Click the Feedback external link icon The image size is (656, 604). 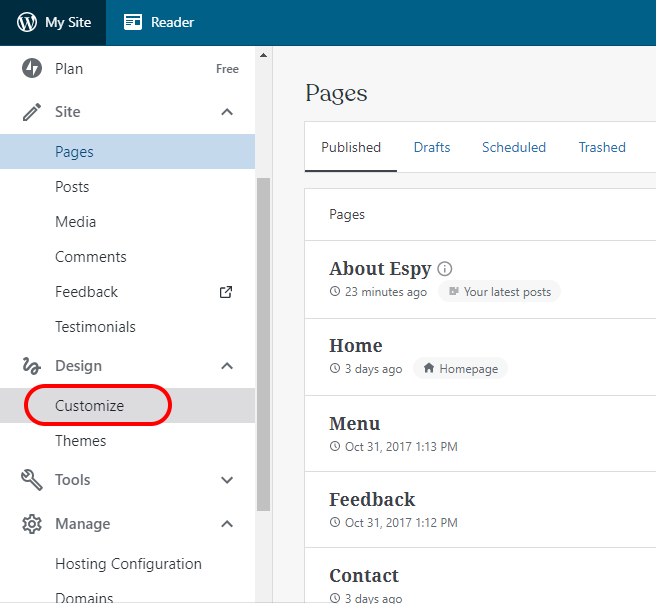[x=226, y=292]
